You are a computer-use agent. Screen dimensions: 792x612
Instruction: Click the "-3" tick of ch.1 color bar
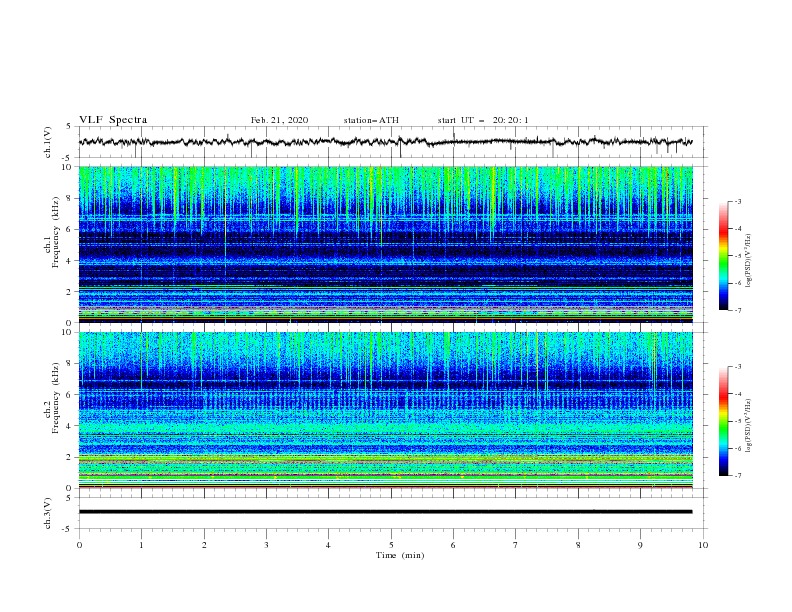pyautogui.click(x=737, y=201)
